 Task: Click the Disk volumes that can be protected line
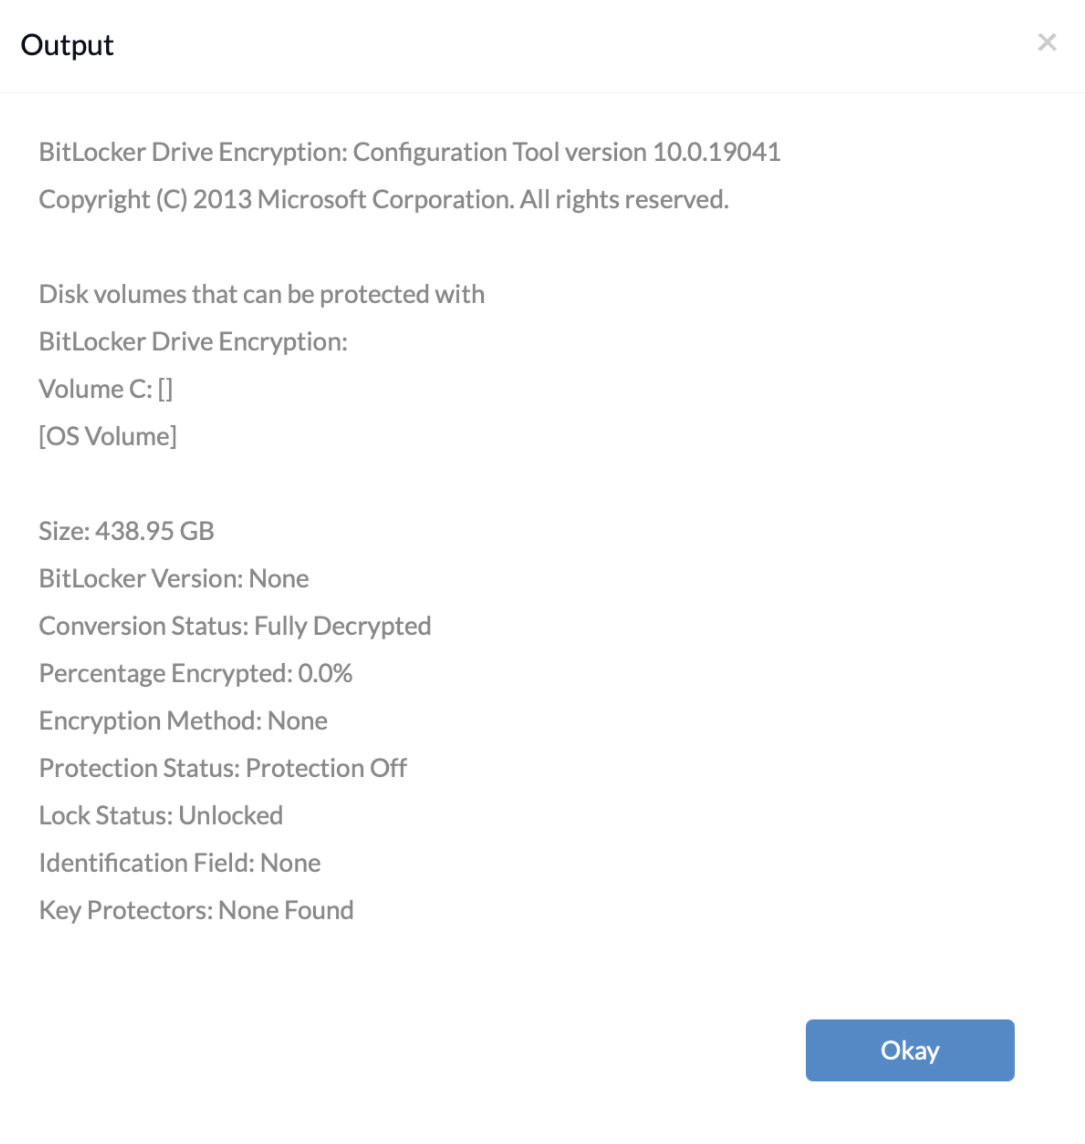coord(261,294)
